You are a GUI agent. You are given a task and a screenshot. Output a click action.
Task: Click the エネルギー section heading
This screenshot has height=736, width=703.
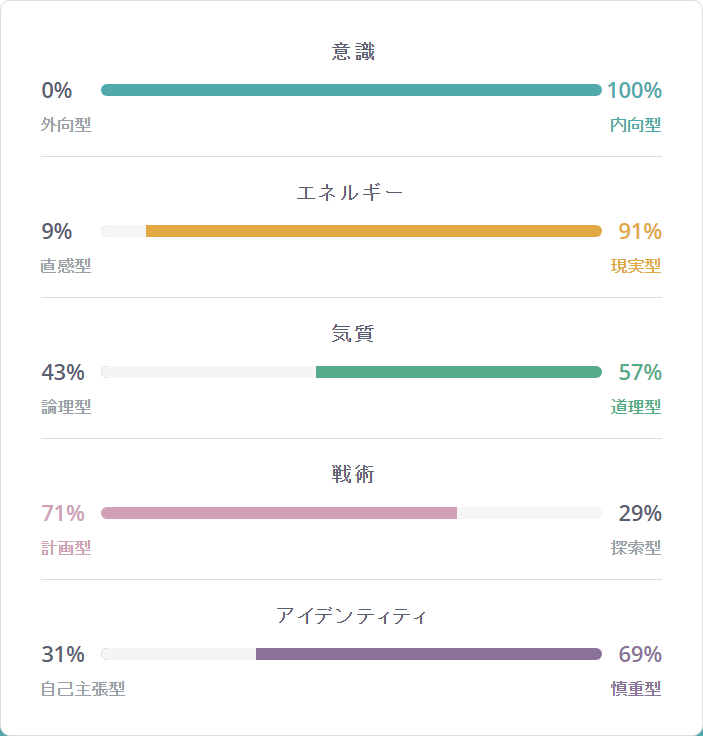point(351,193)
